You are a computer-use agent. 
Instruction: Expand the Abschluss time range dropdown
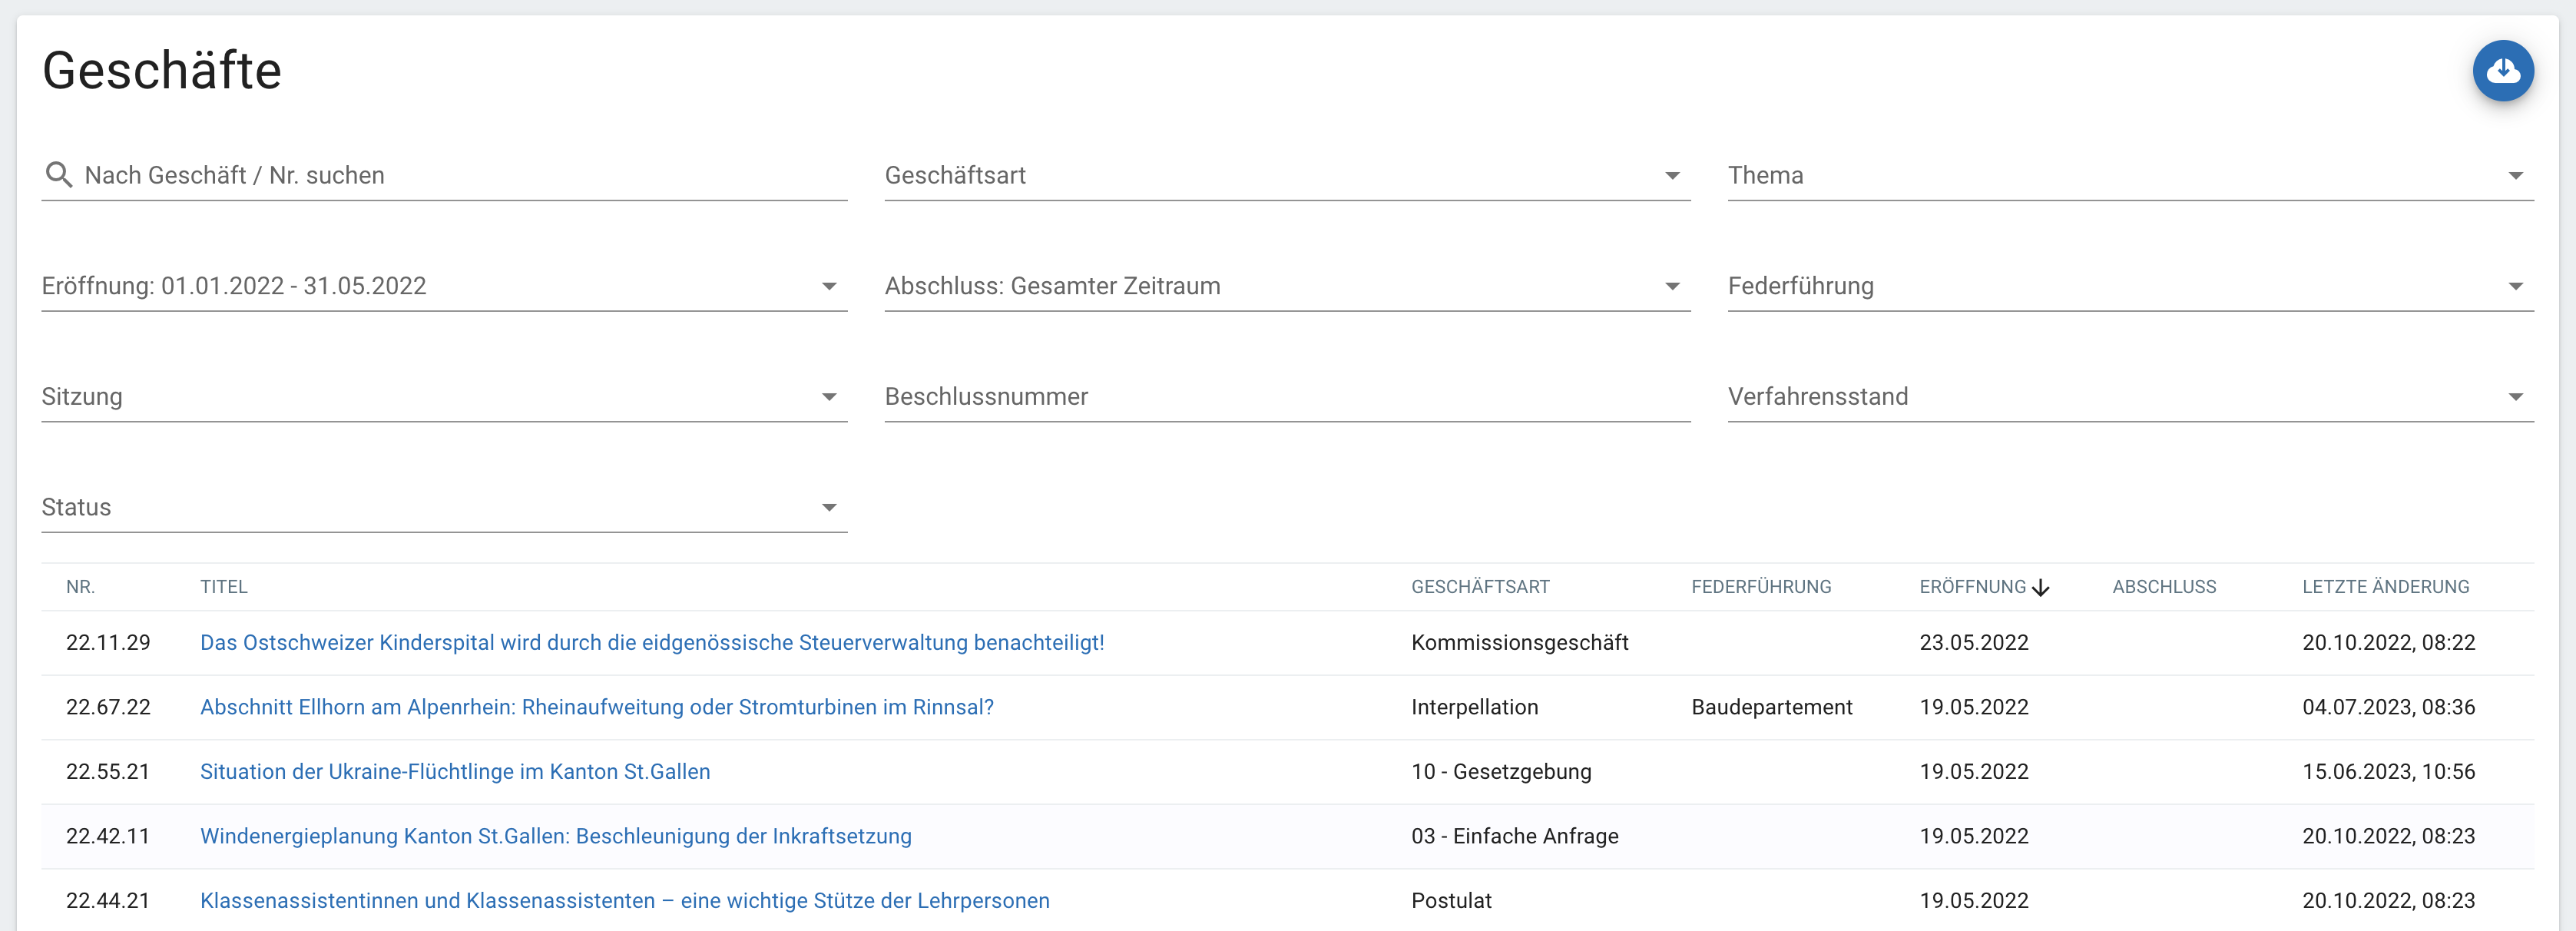pyautogui.click(x=1286, y=287)
